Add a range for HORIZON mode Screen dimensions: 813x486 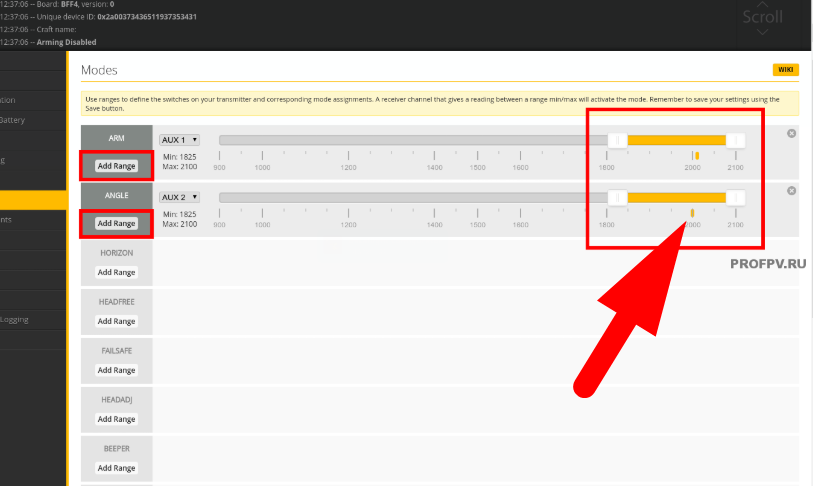tap(116, 272)
